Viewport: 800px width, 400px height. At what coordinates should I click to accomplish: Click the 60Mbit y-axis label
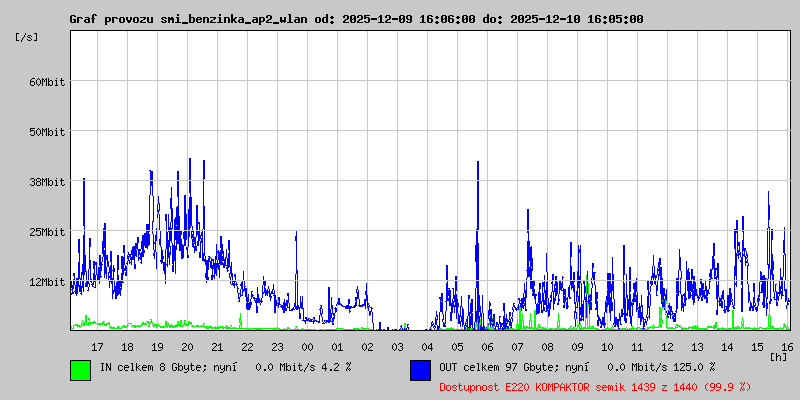[x=47, y=82]
